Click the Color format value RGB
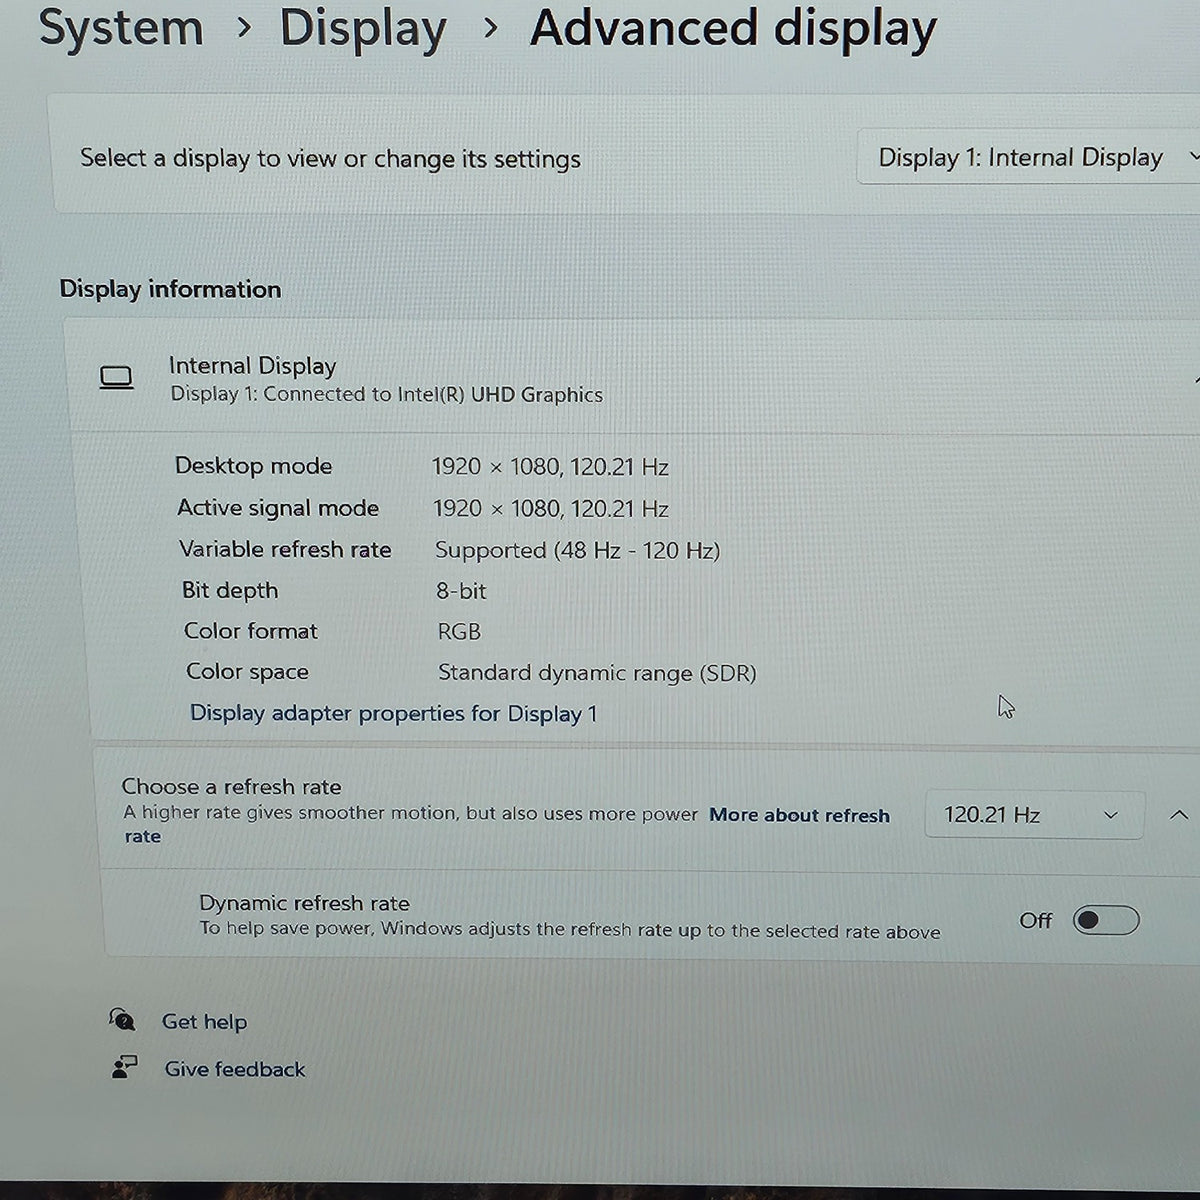The image size is (1200, 1200). [x=459, y=632]
